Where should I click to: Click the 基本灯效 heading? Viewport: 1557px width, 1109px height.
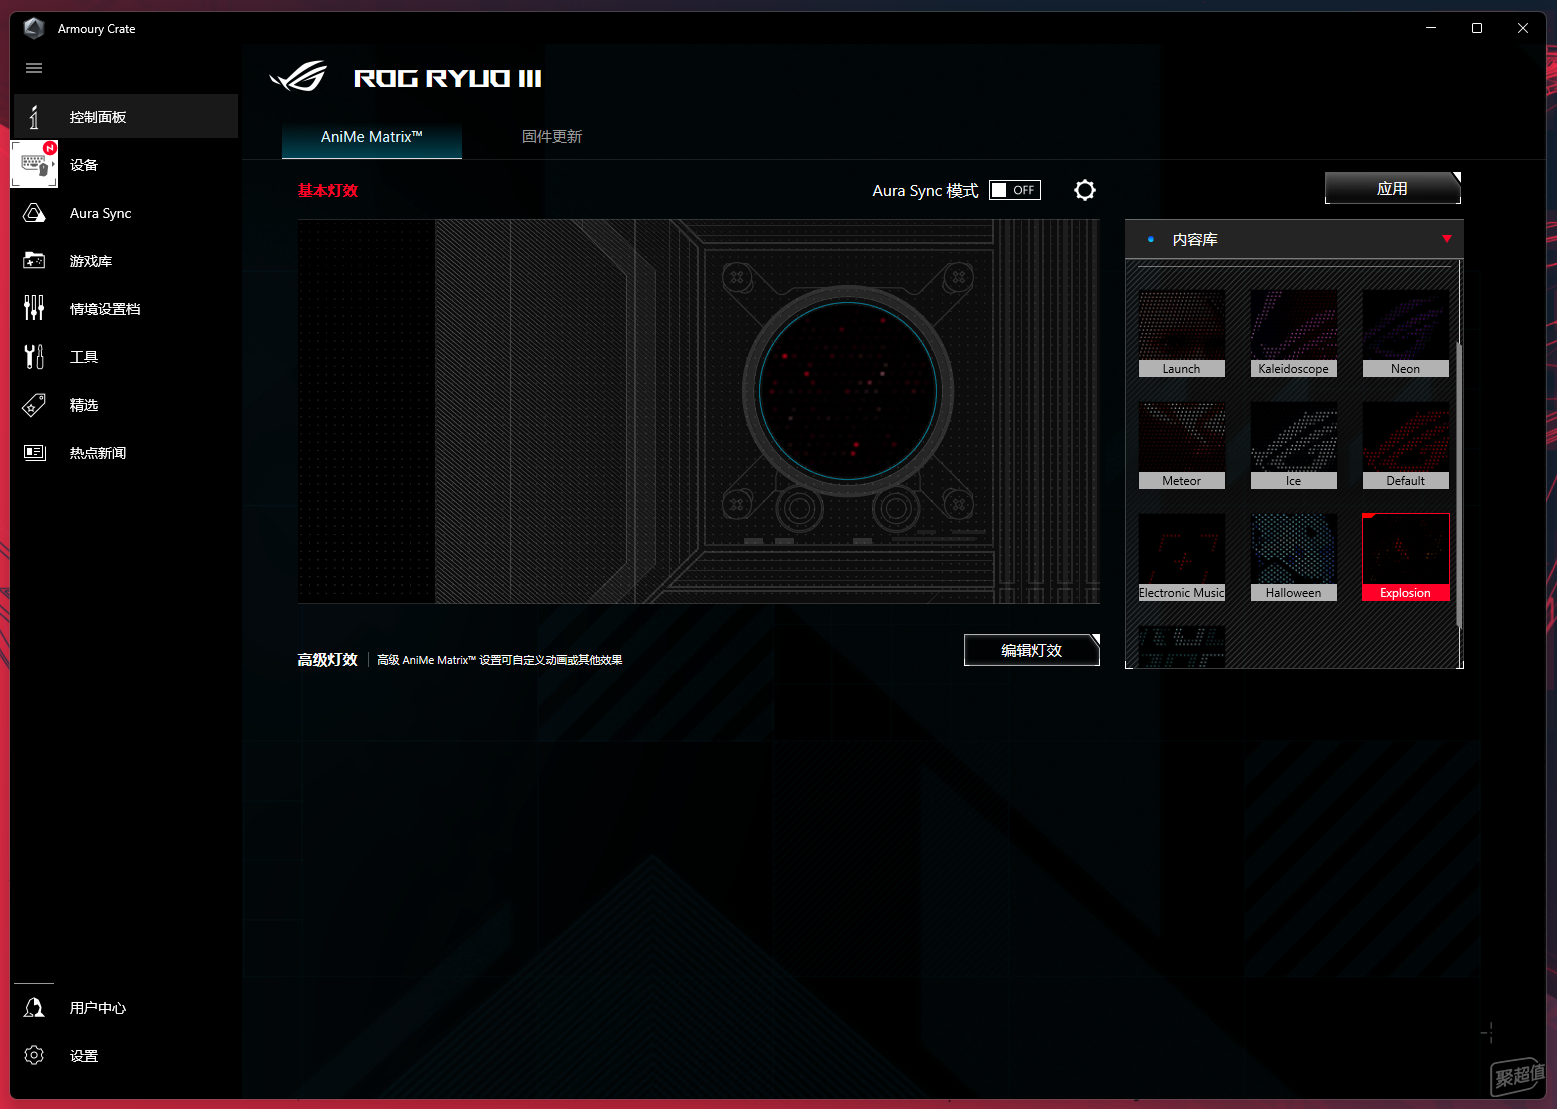point(328,191)
